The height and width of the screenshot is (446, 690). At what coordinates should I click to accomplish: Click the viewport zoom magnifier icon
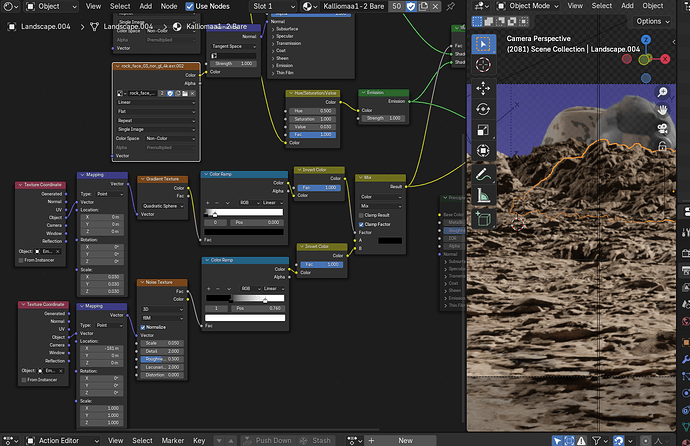(x=662, y=92)
